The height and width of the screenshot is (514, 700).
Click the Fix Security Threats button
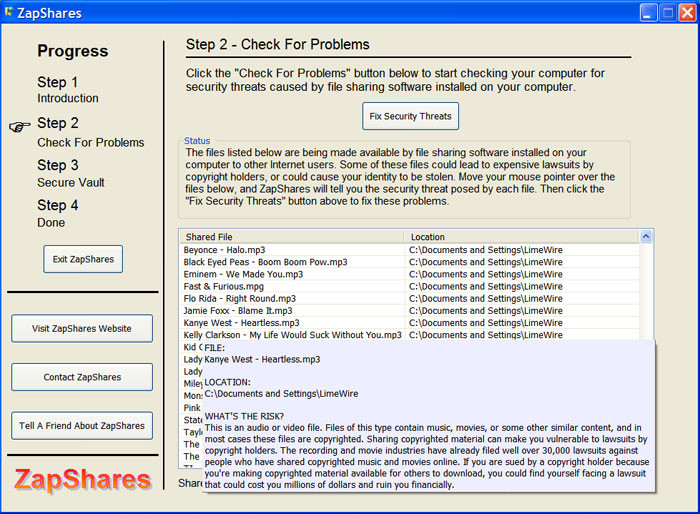[x=410, y=116]
